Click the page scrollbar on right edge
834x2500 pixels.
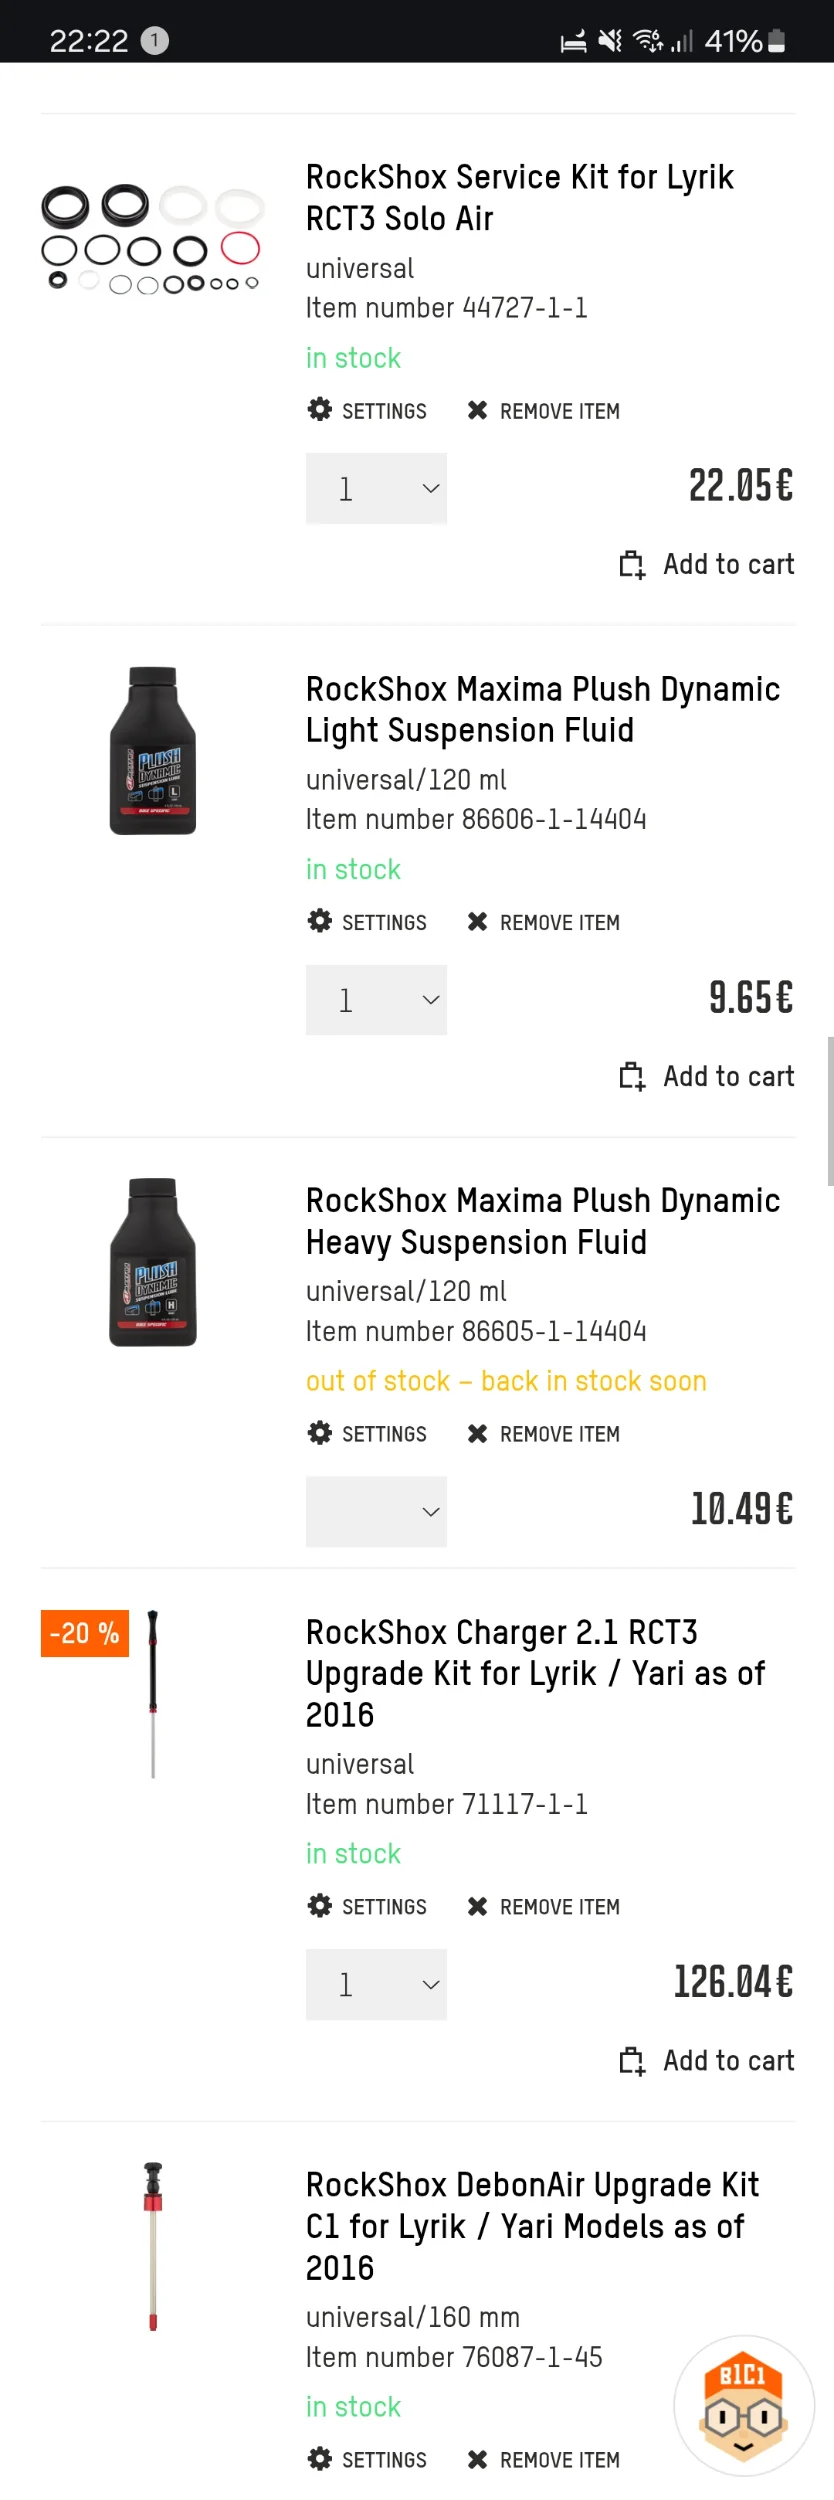(x=830, y=1111)
